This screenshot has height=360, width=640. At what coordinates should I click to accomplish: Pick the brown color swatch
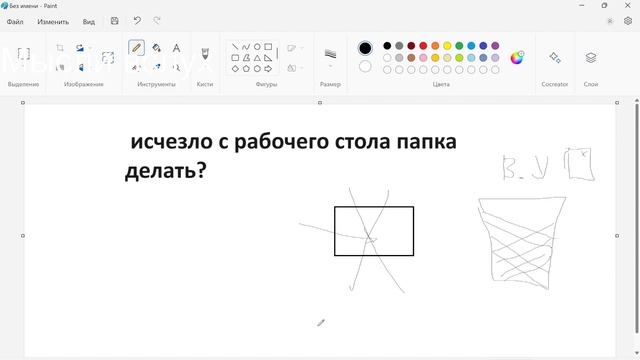[x=411, y=58]
